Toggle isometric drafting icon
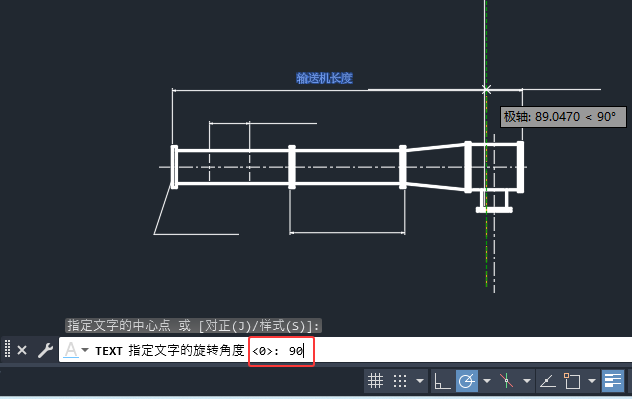632x399 pixels. [x=507, y=380]
